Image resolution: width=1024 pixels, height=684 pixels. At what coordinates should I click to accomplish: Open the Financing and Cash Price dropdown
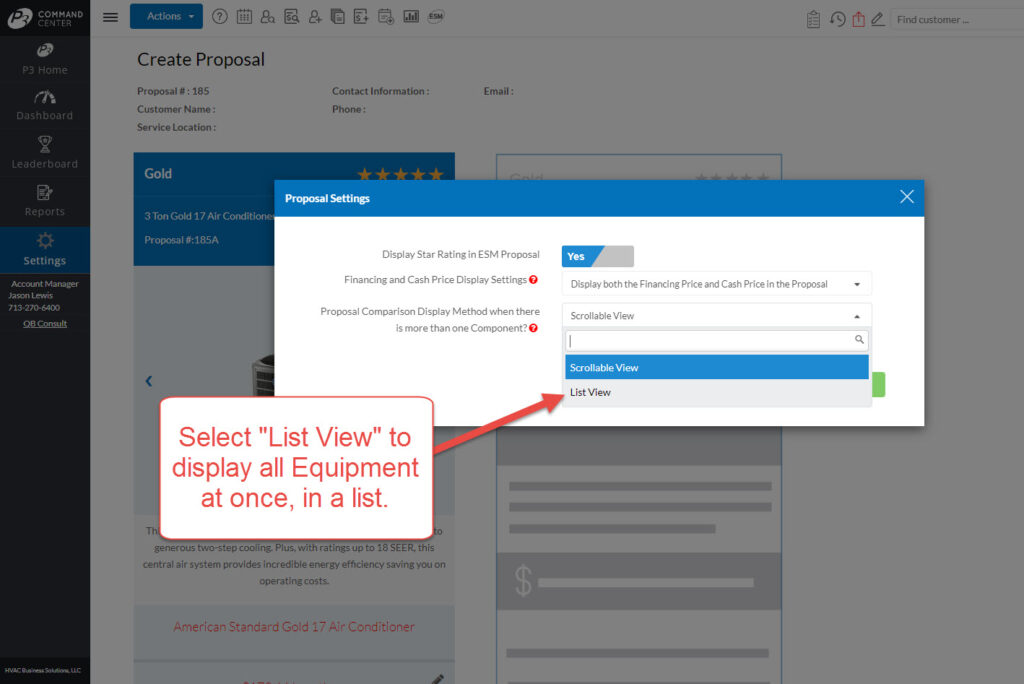click(716, 284)
